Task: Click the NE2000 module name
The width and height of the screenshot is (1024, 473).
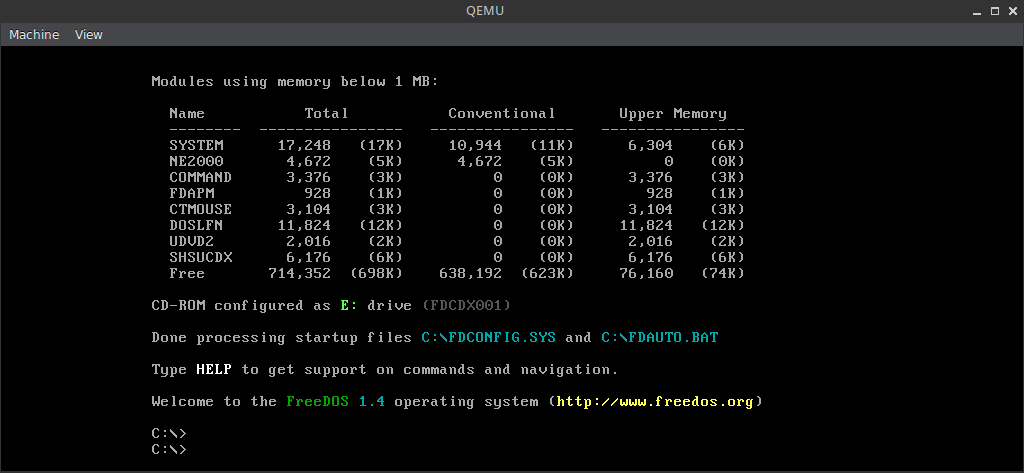Action: pyautogui.click(x=196, y=161)
